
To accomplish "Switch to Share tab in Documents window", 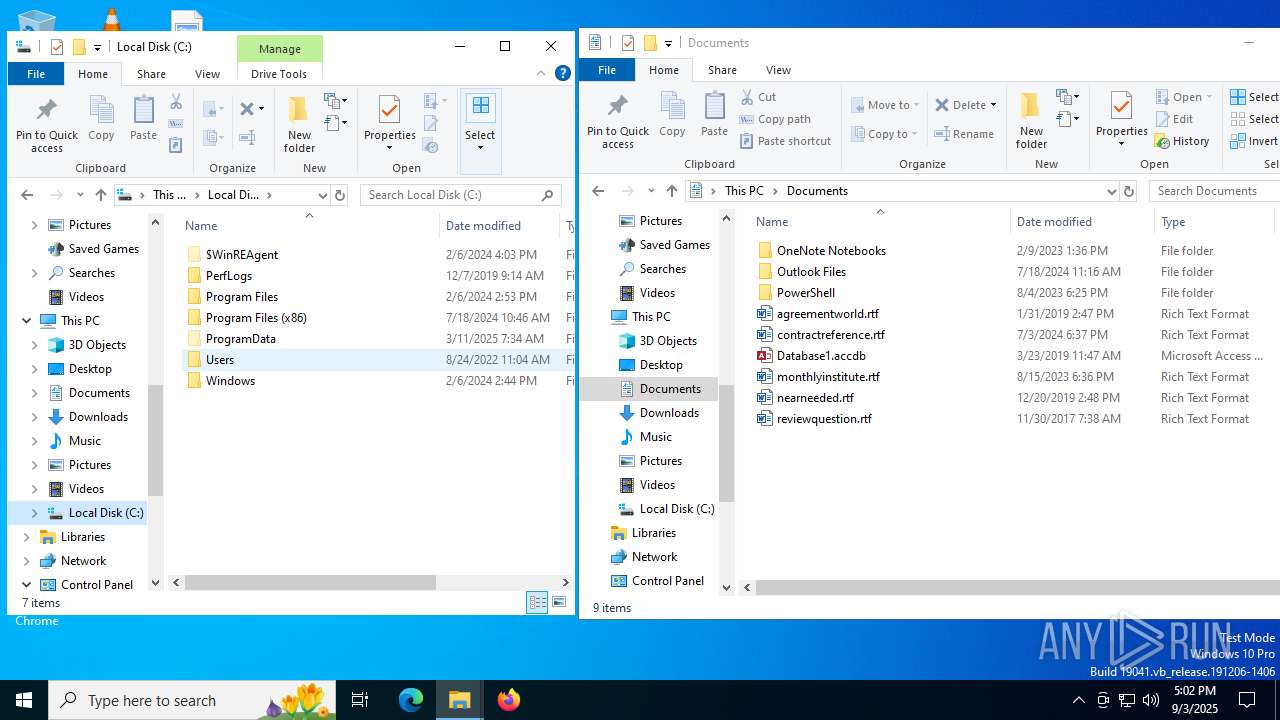I will pyautogui.click(x=722, y=70).
